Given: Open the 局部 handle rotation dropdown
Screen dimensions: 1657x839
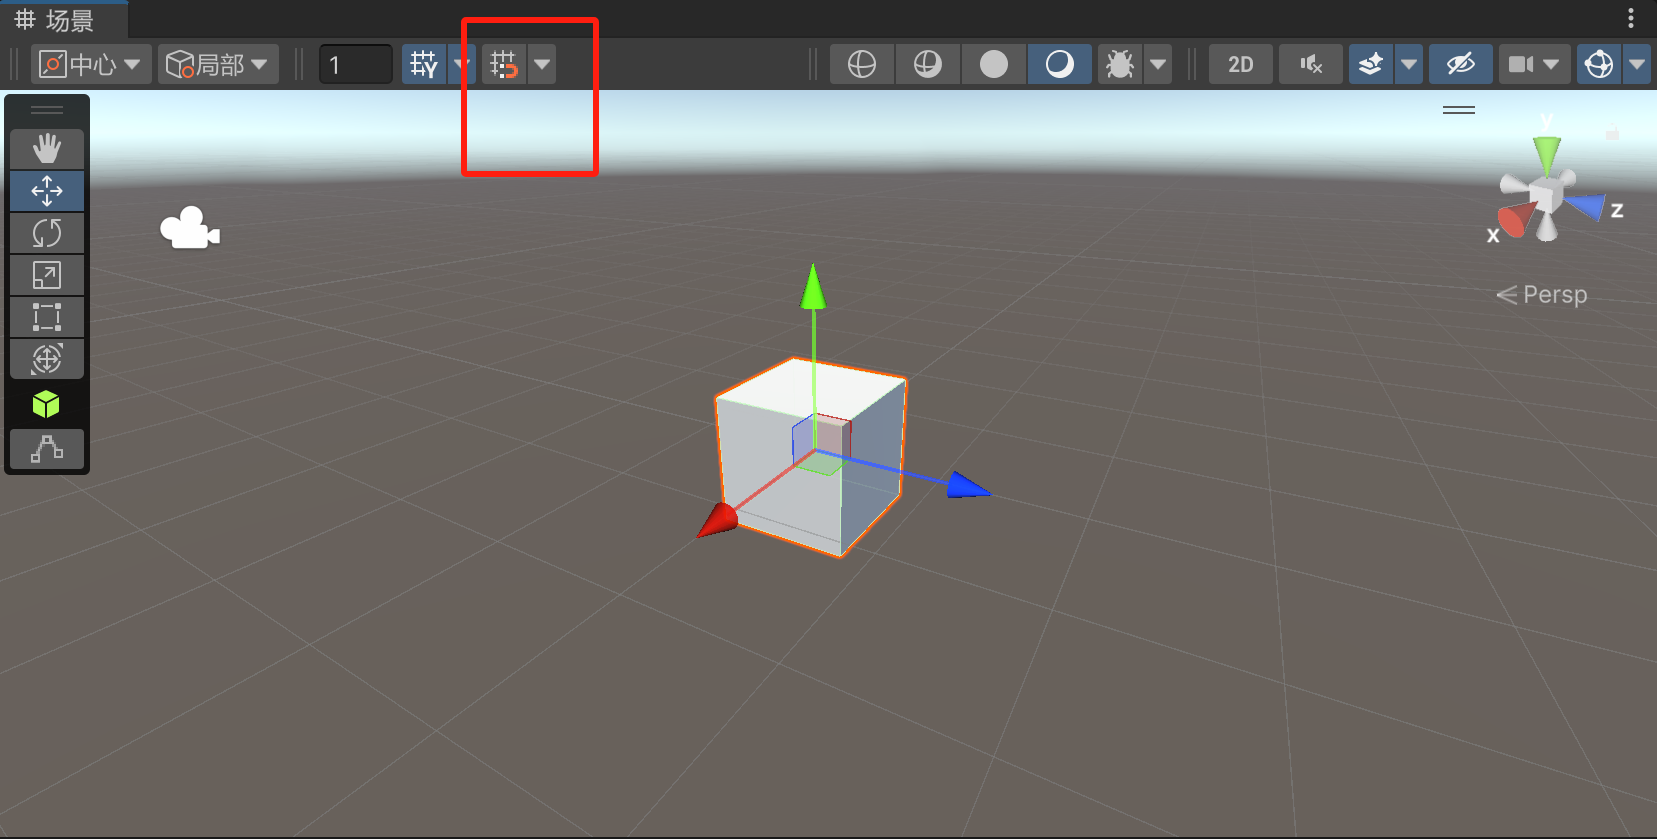Looking at the screenshot, I should [218, 64].
